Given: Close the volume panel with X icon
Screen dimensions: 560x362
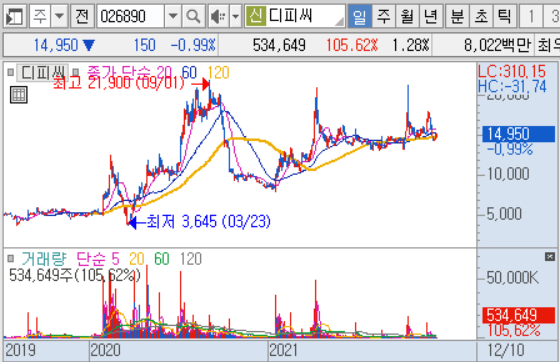Looking at the screenshot, I should click(x=550, y=257).
